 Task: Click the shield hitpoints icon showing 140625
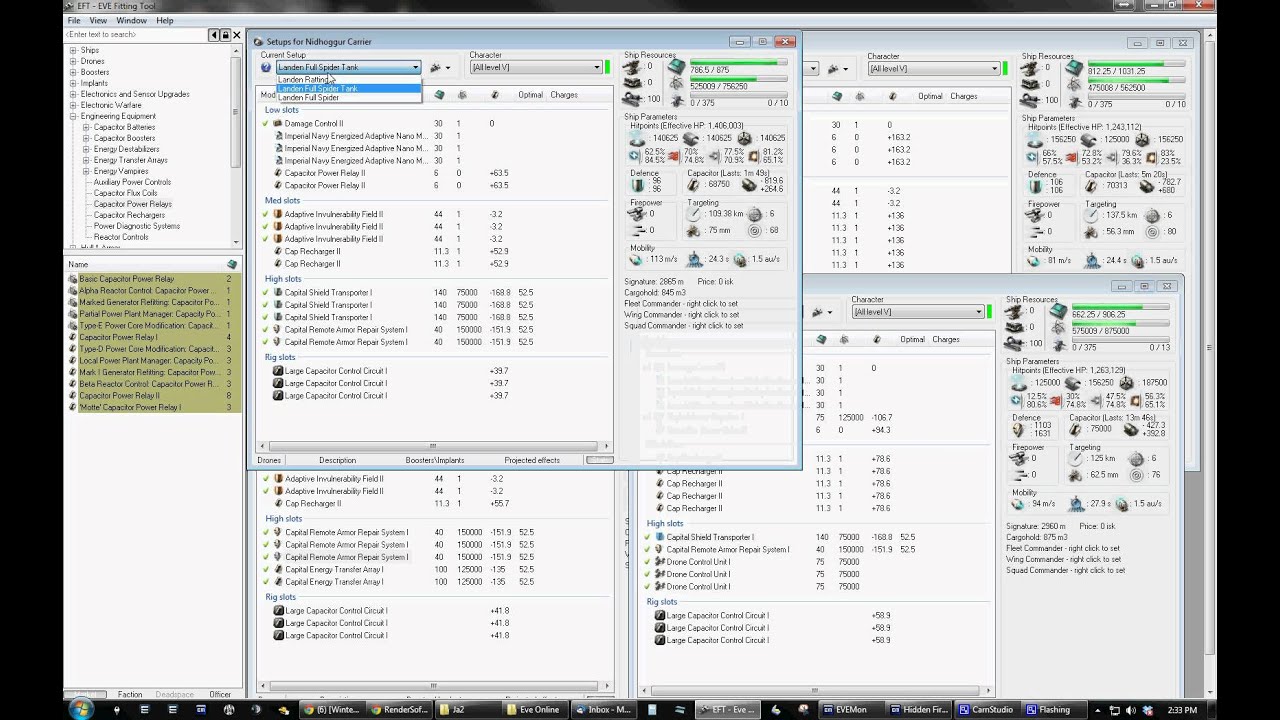click(638, 139)
